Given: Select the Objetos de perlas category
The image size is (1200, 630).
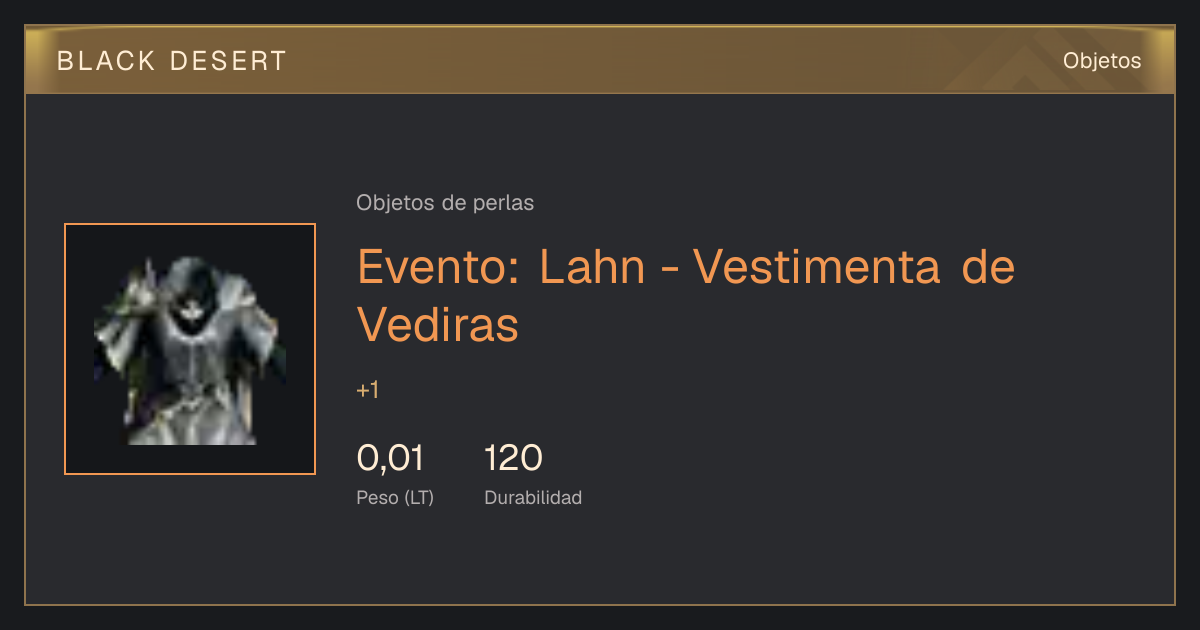Looking at the screenshot, I should point(445,203).
